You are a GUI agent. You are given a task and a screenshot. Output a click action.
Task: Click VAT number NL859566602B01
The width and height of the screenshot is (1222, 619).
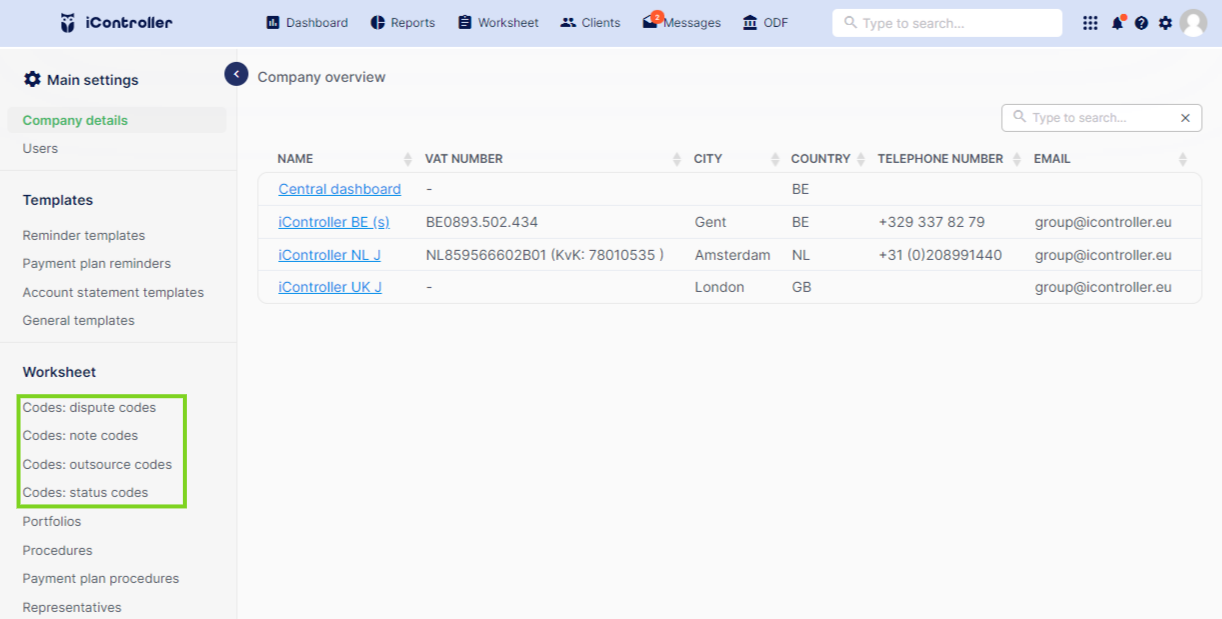pyautogui.click(x=545, y=255)
